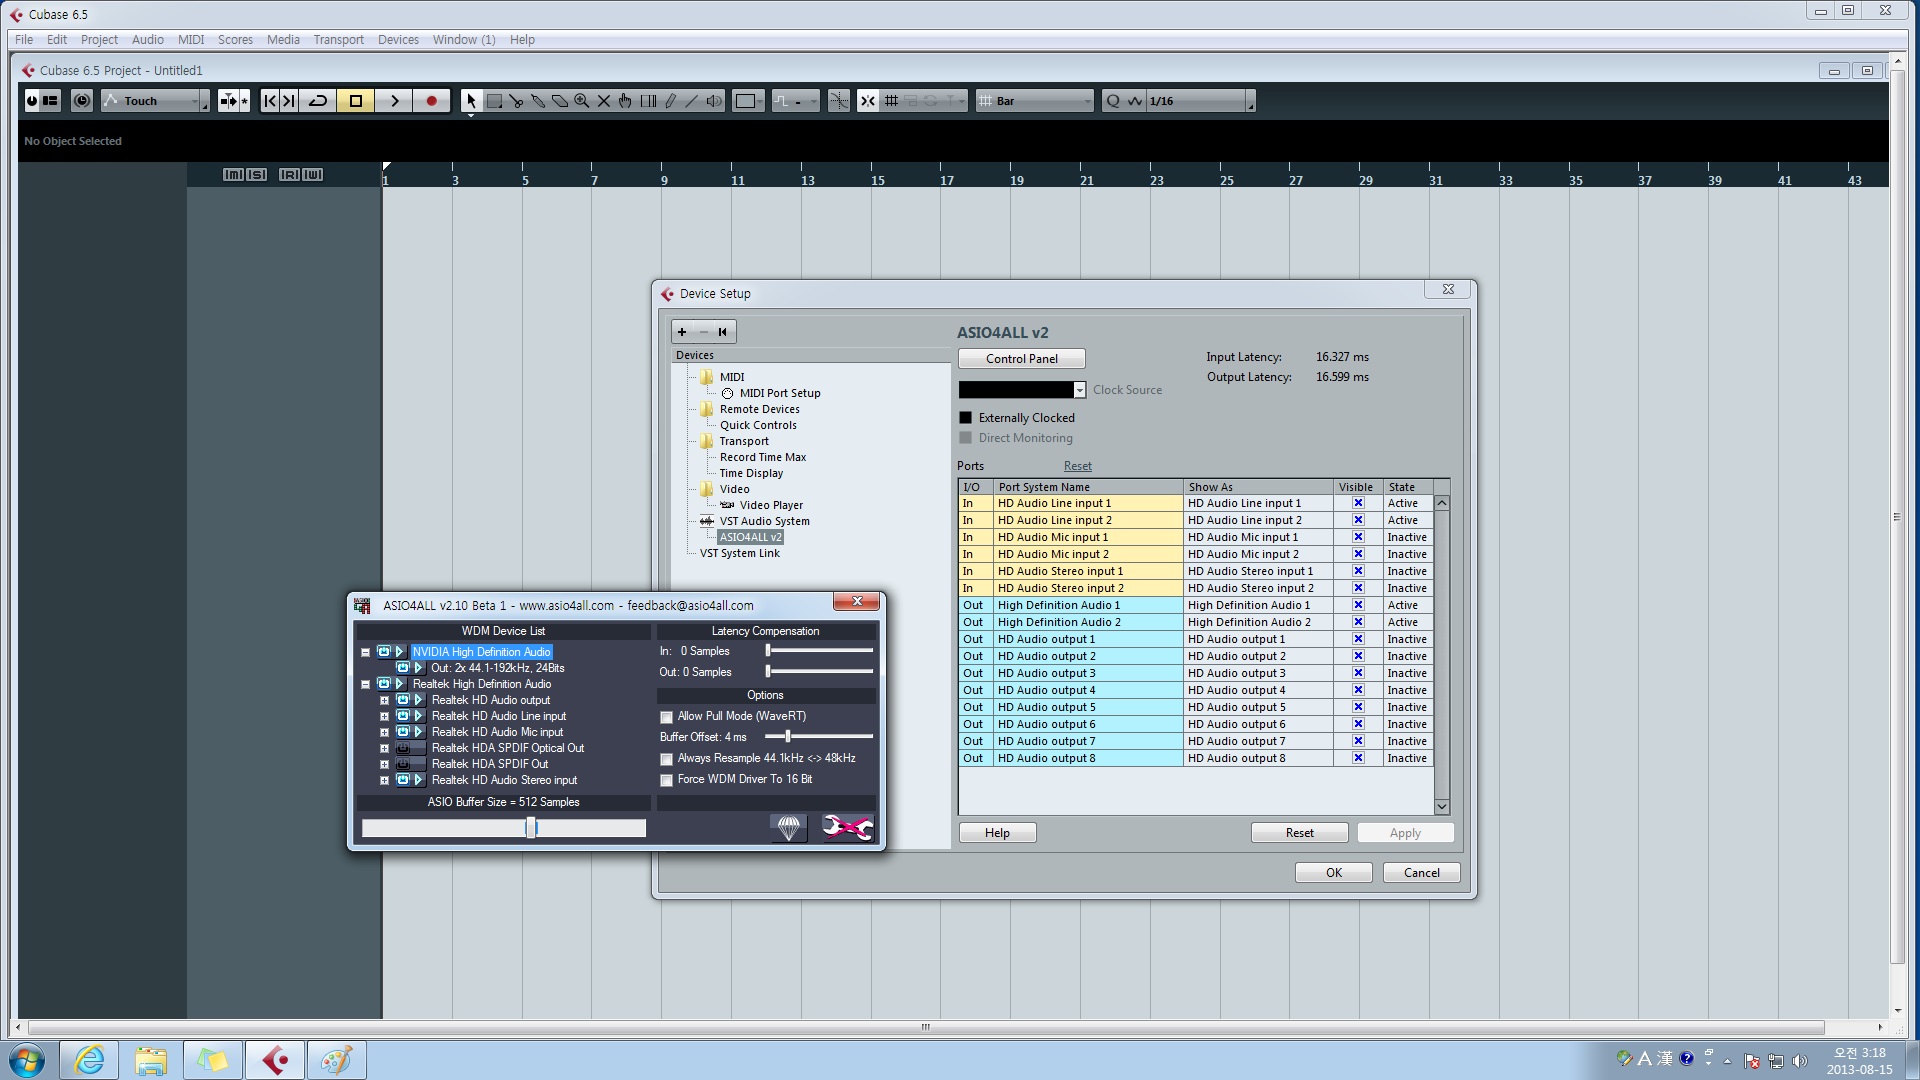
Task: Open the Media menu
Action: (283, 40)
